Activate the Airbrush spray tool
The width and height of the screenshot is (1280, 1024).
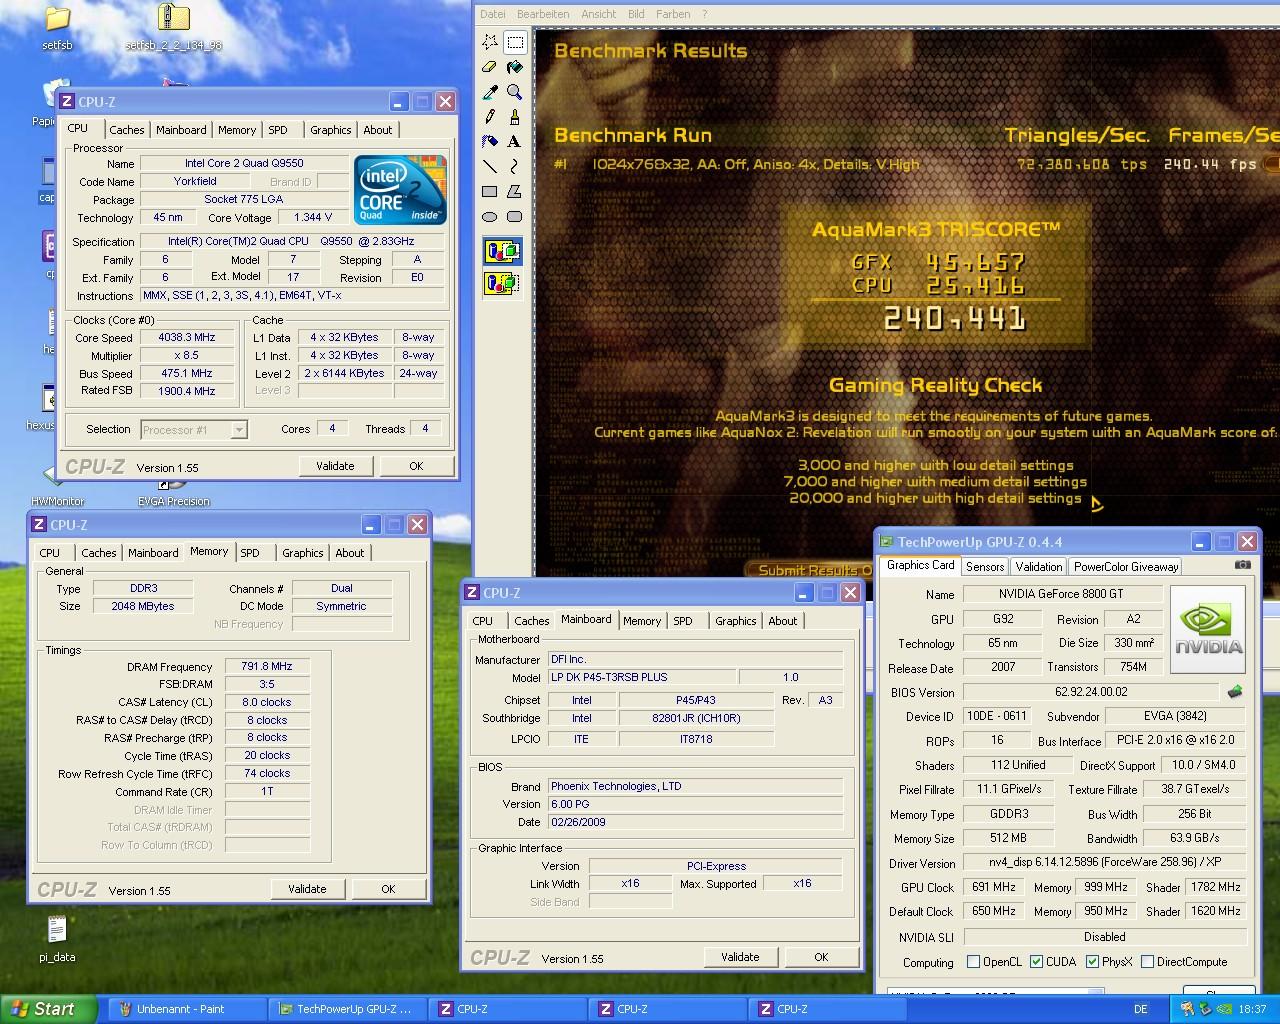(x=490, y=142)
